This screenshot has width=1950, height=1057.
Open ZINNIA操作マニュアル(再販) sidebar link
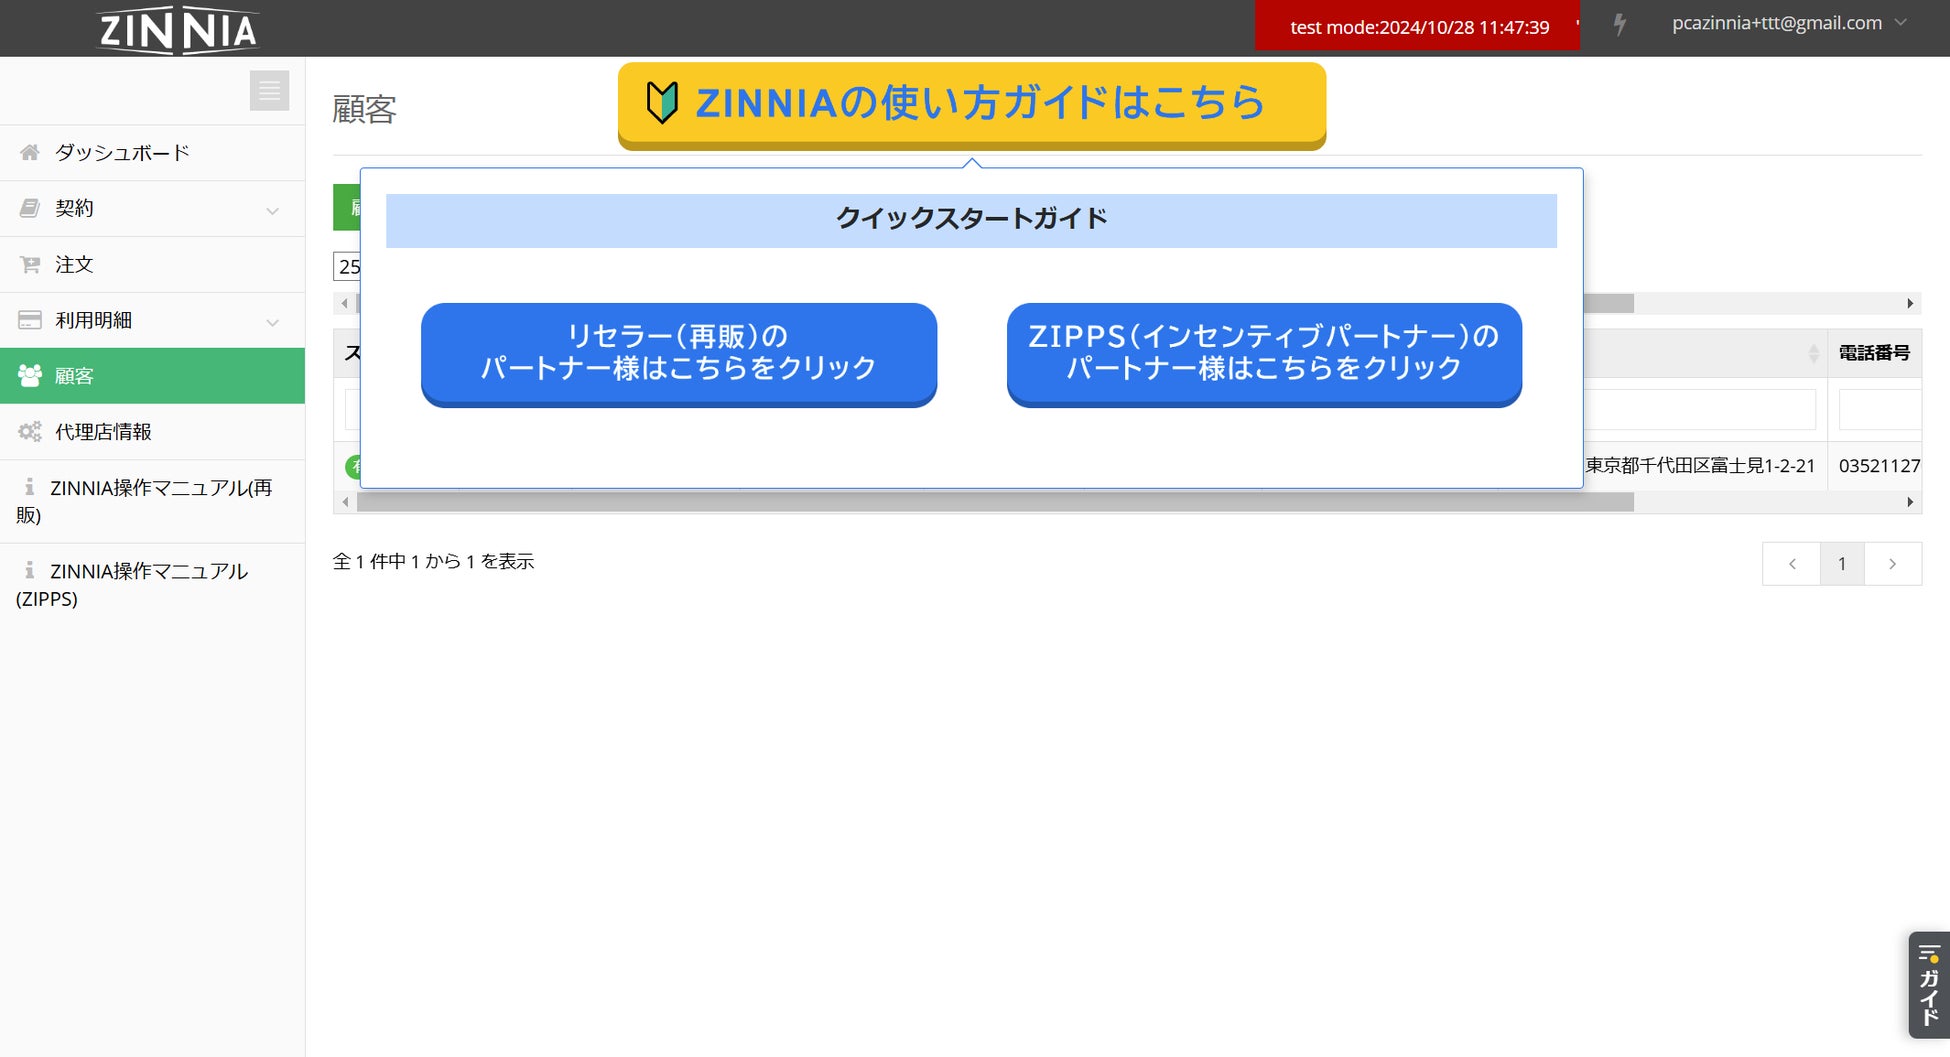[152, 501]
